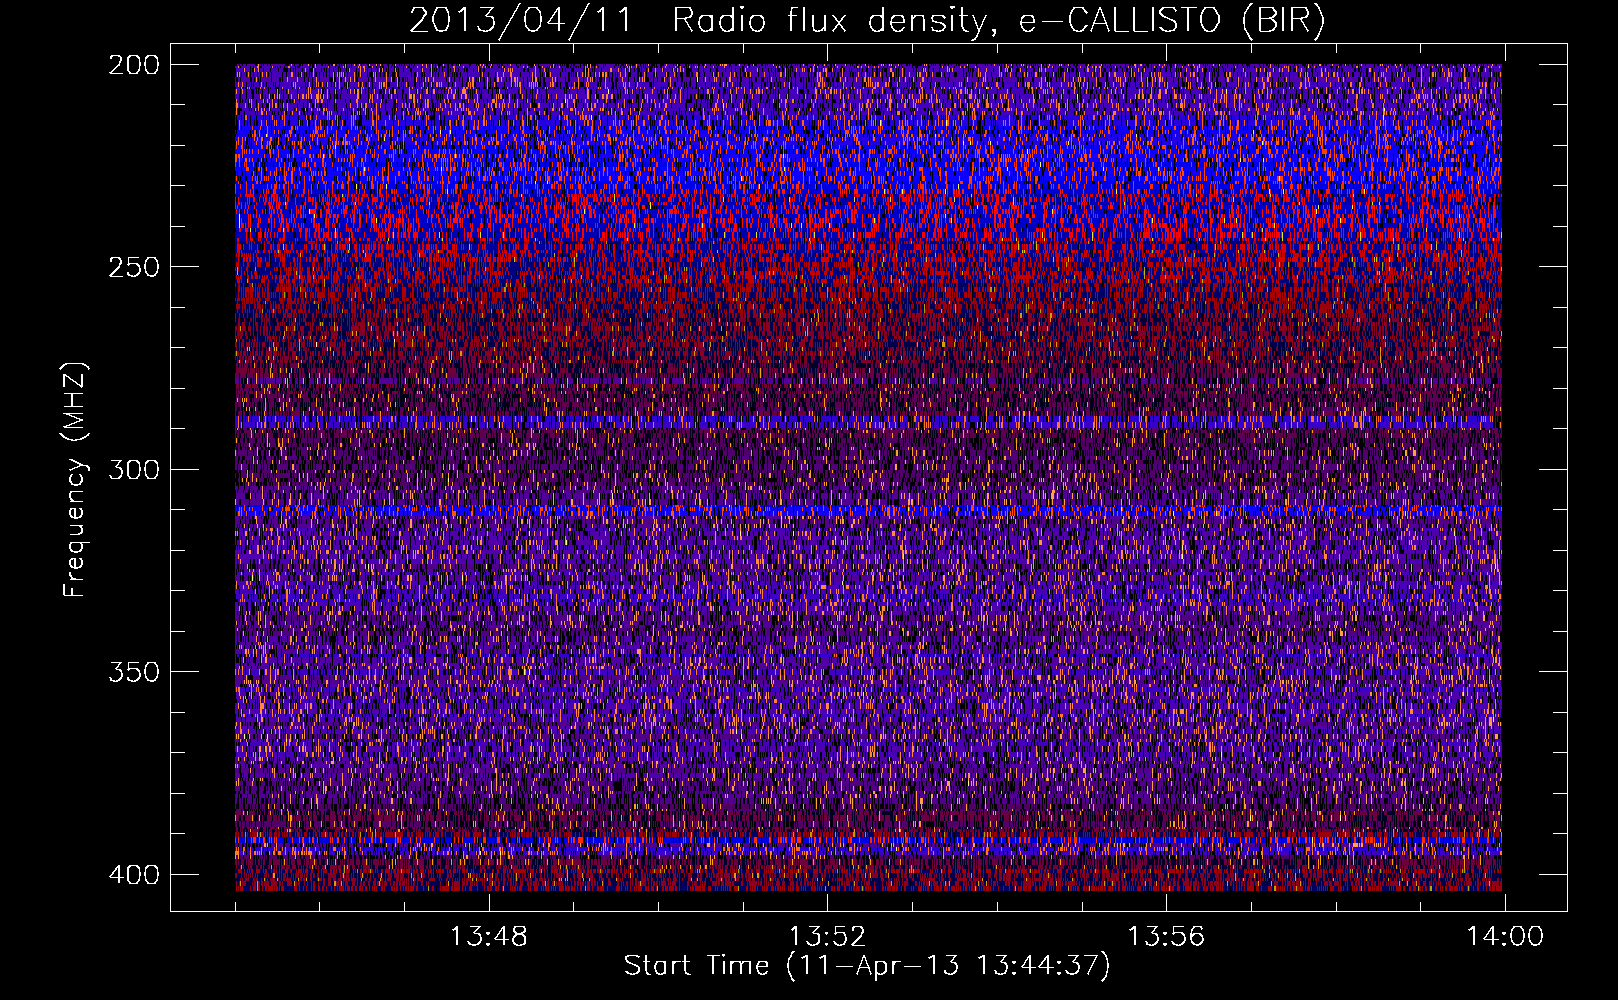1618x1000 pixels.
Task: Click the '13:52' time tick label
Action: coord(827,937)
